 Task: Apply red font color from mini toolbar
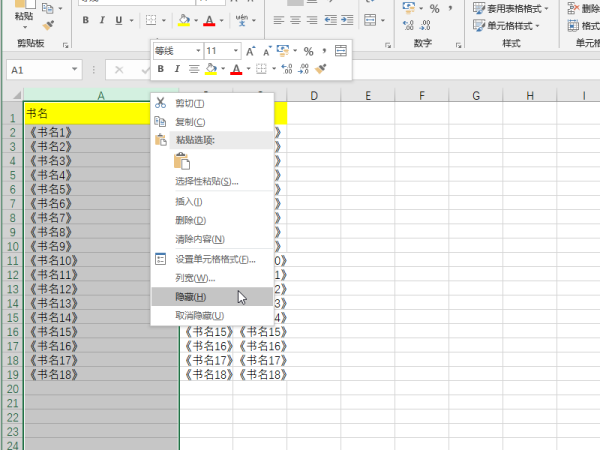(236, 69)
